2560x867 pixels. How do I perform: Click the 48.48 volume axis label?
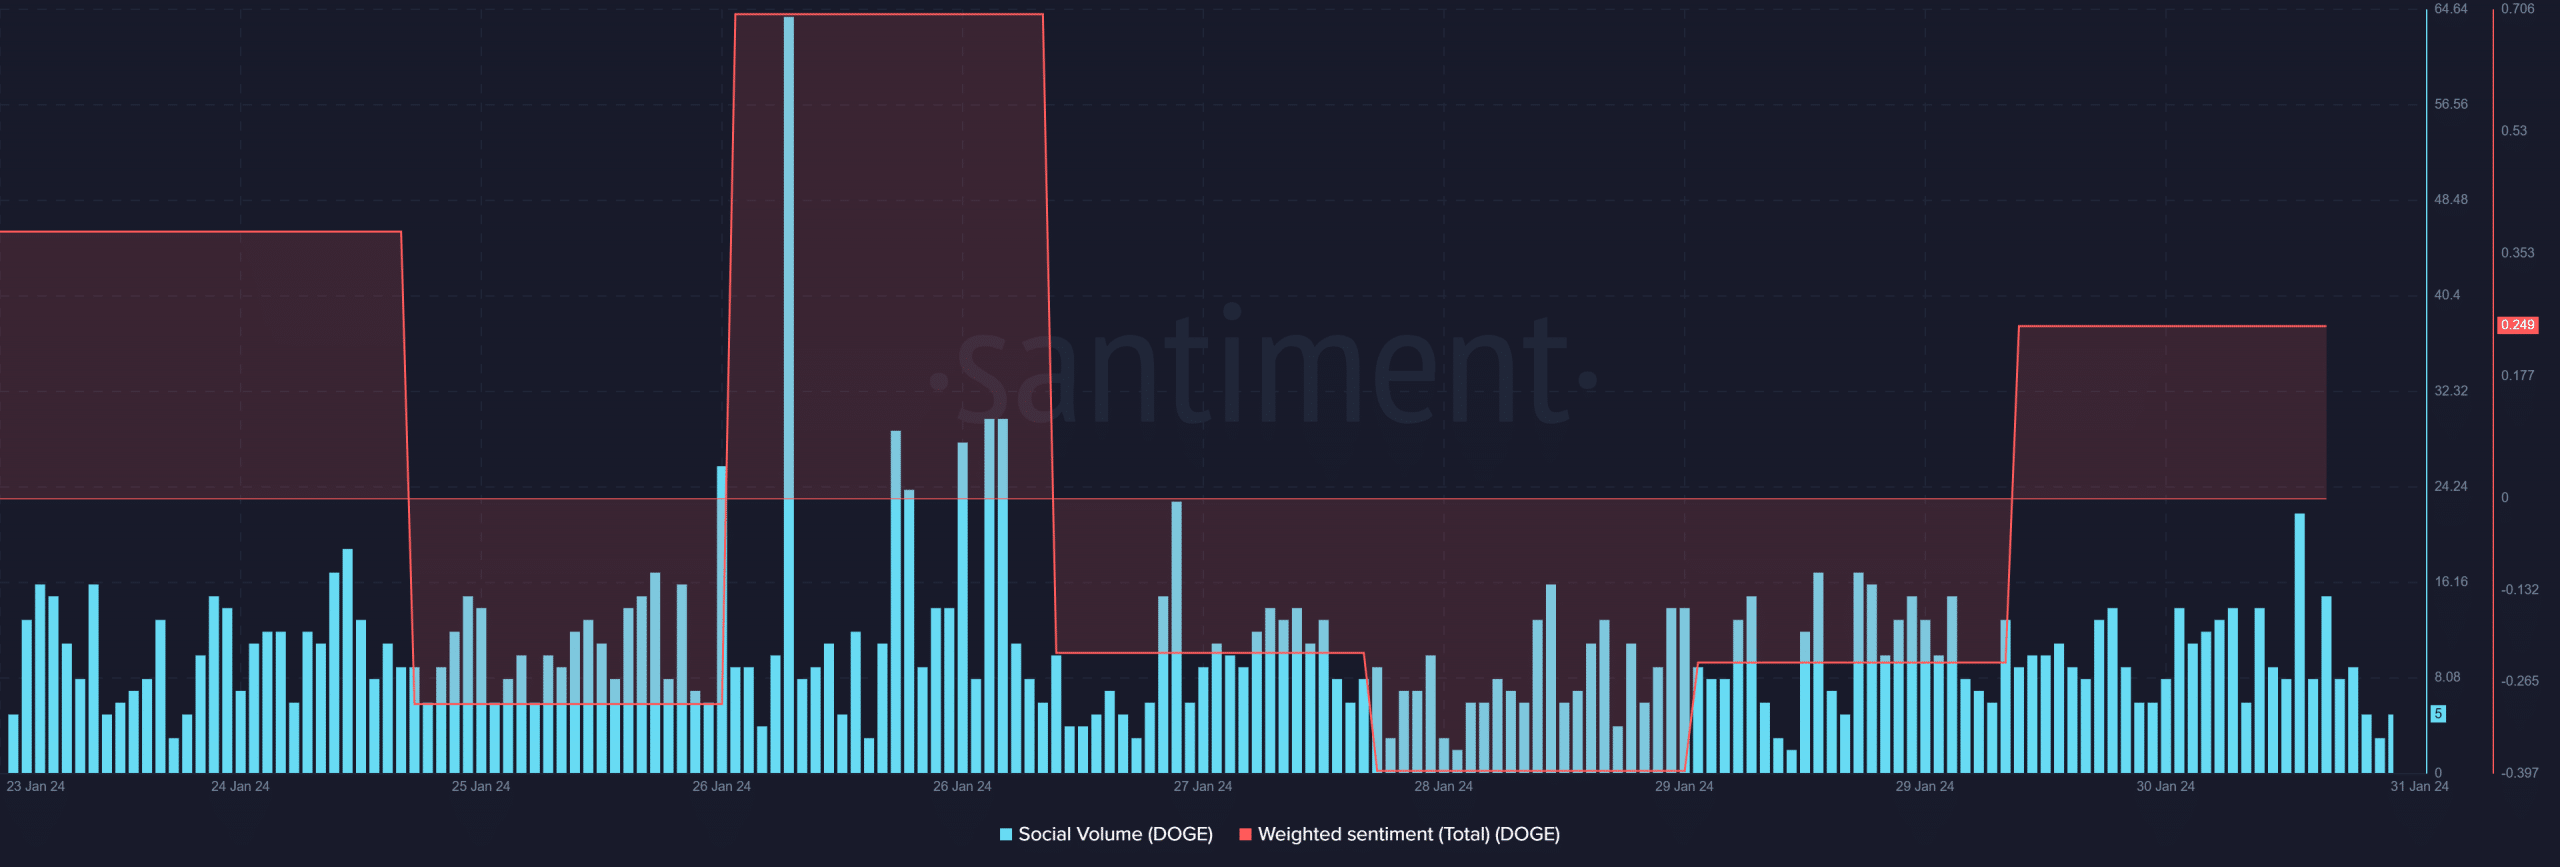(x=2451, y=200)
